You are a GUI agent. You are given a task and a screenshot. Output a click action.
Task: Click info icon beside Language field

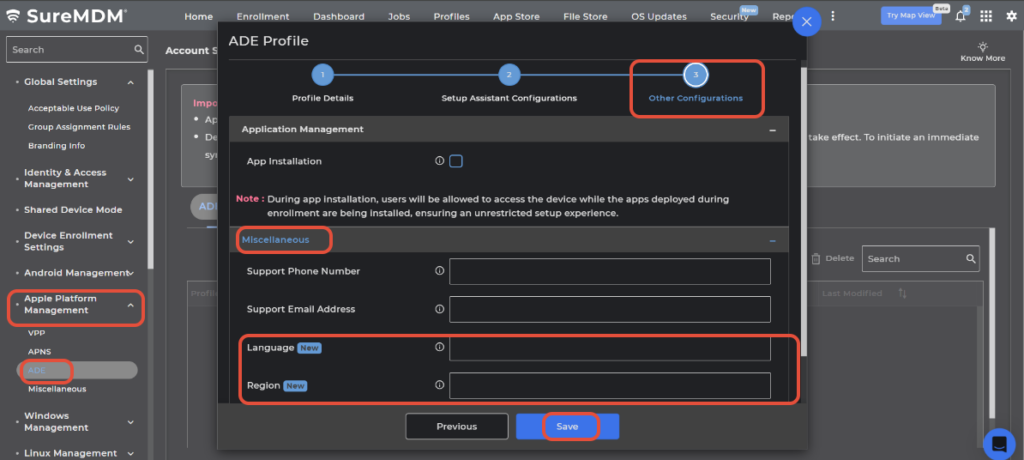click(x=439, y=347)
